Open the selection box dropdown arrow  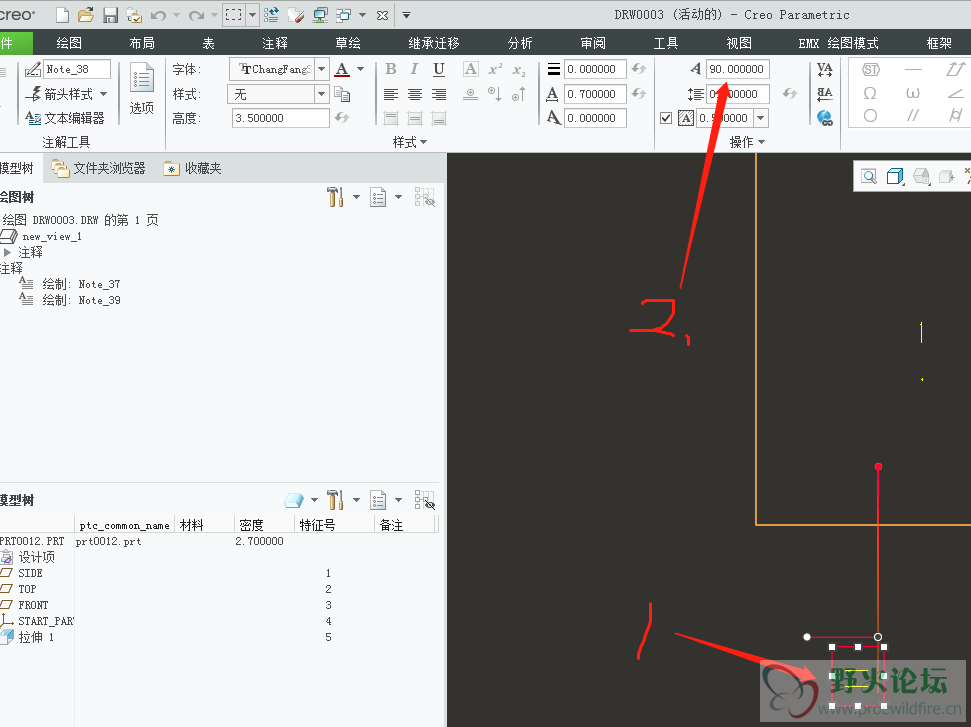click(253, 15)
